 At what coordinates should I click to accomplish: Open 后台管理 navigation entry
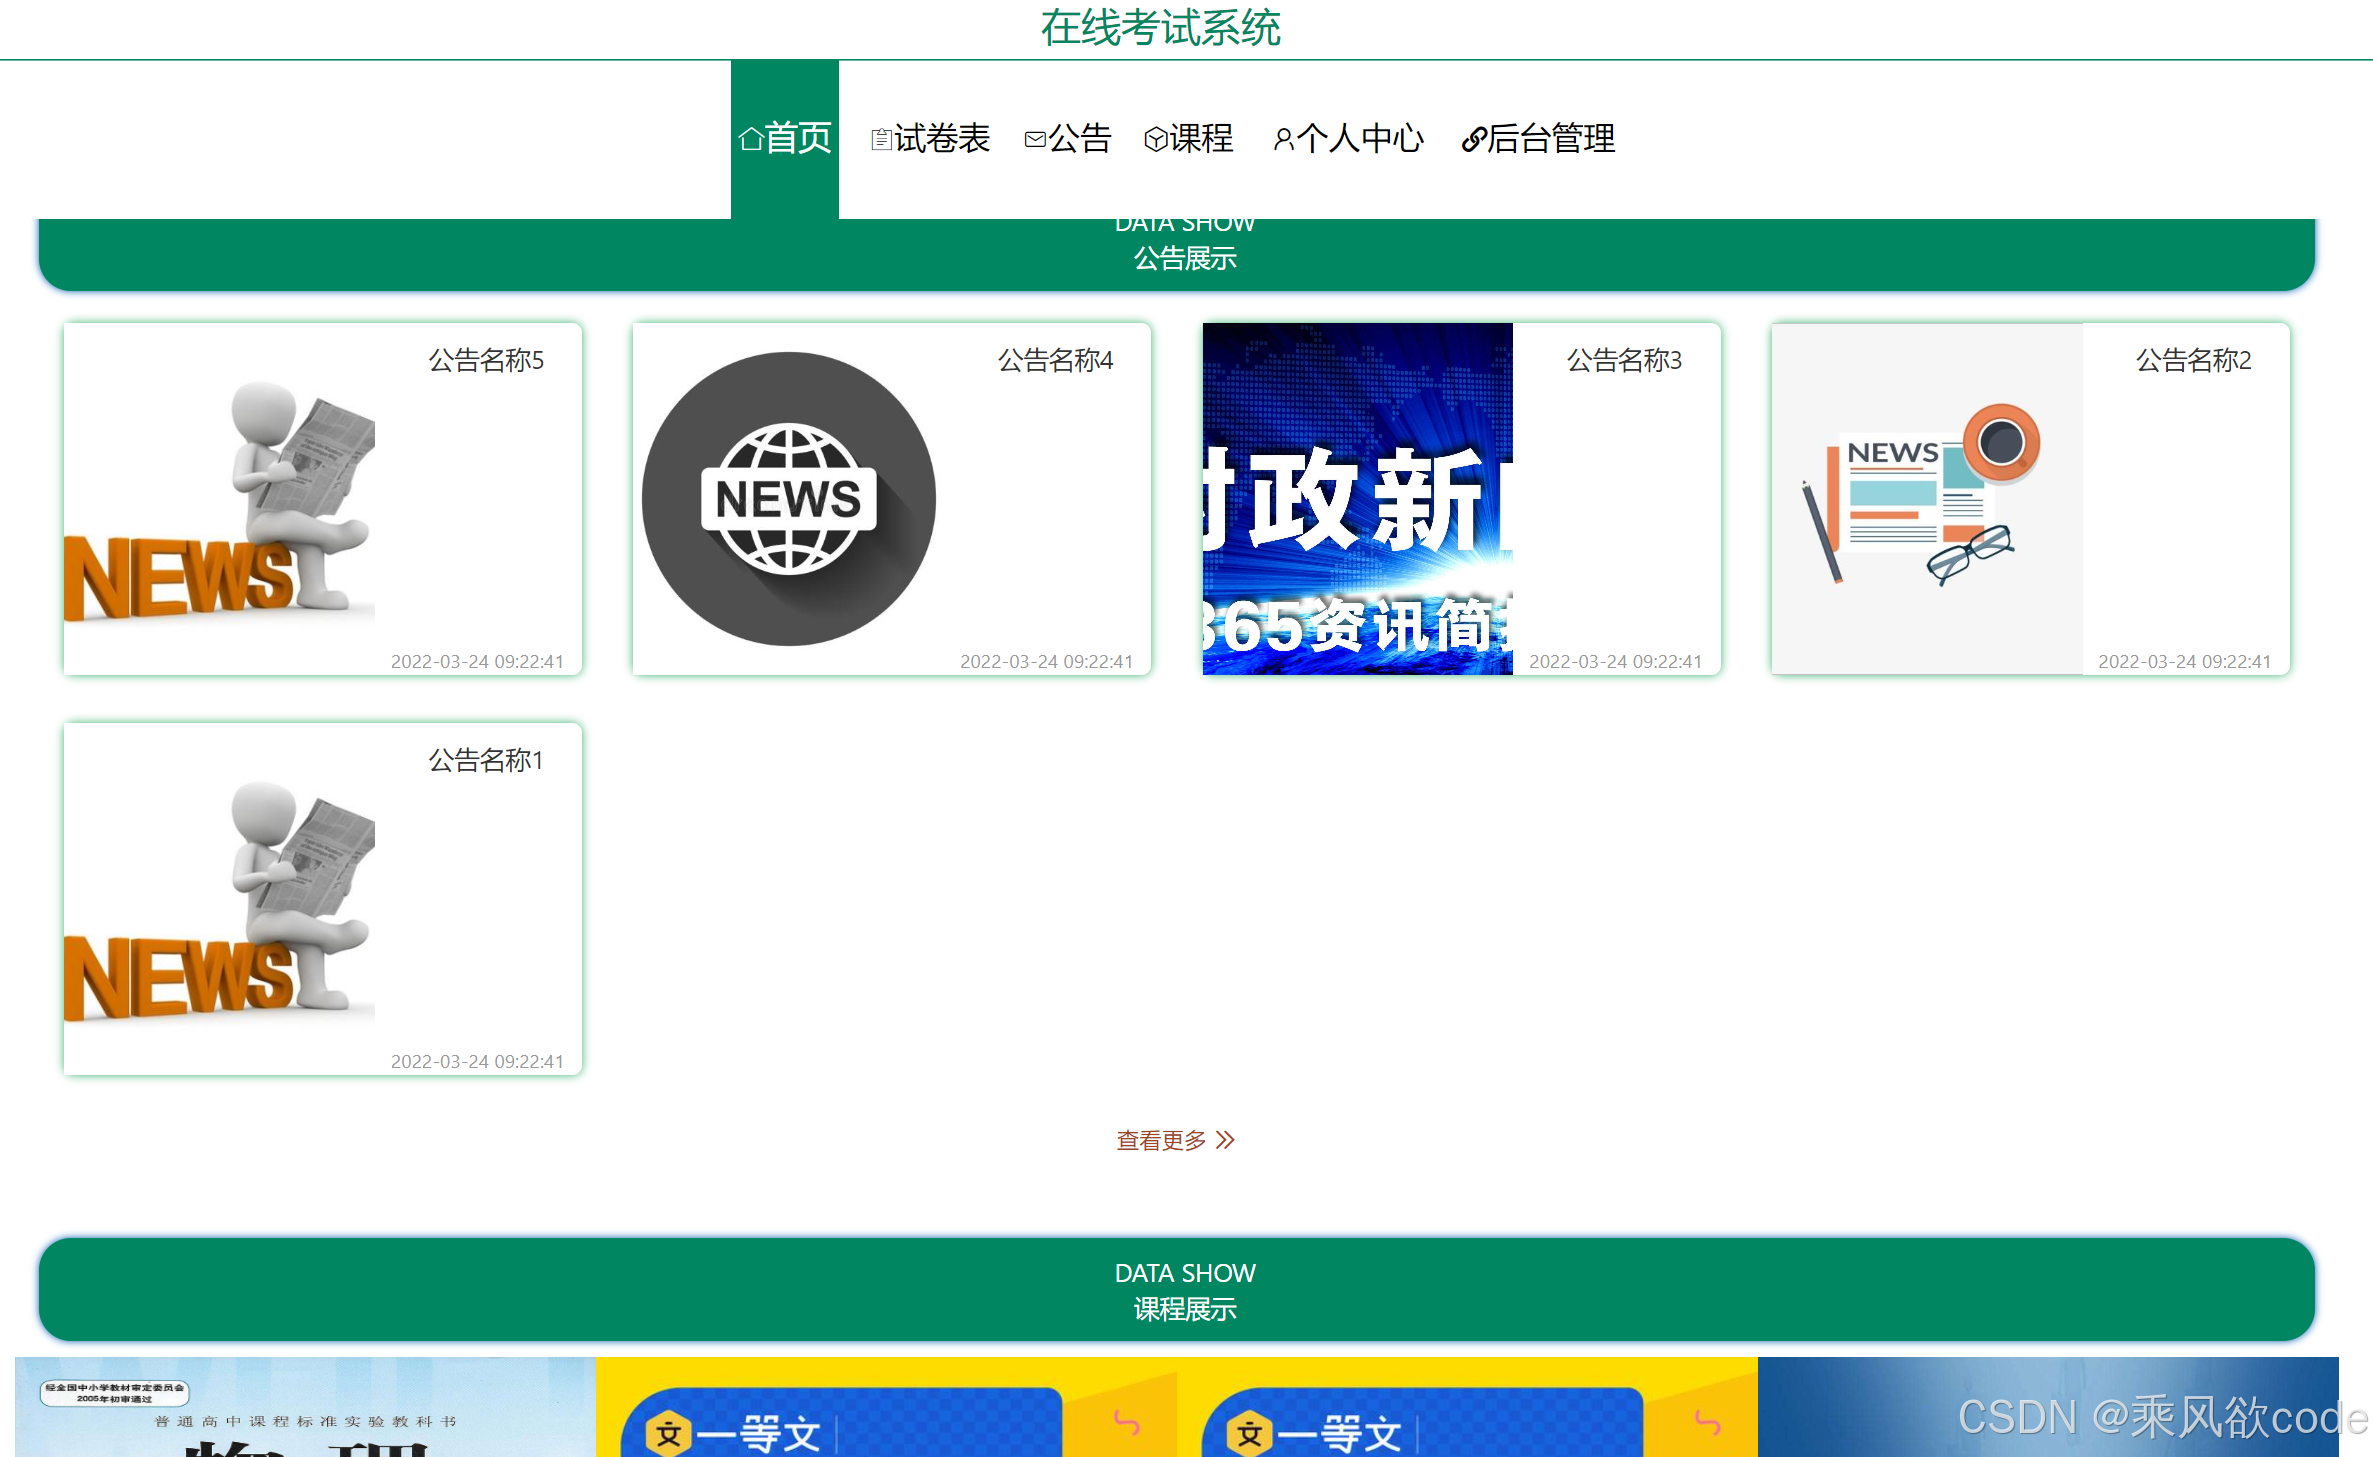pos(1550,139)
